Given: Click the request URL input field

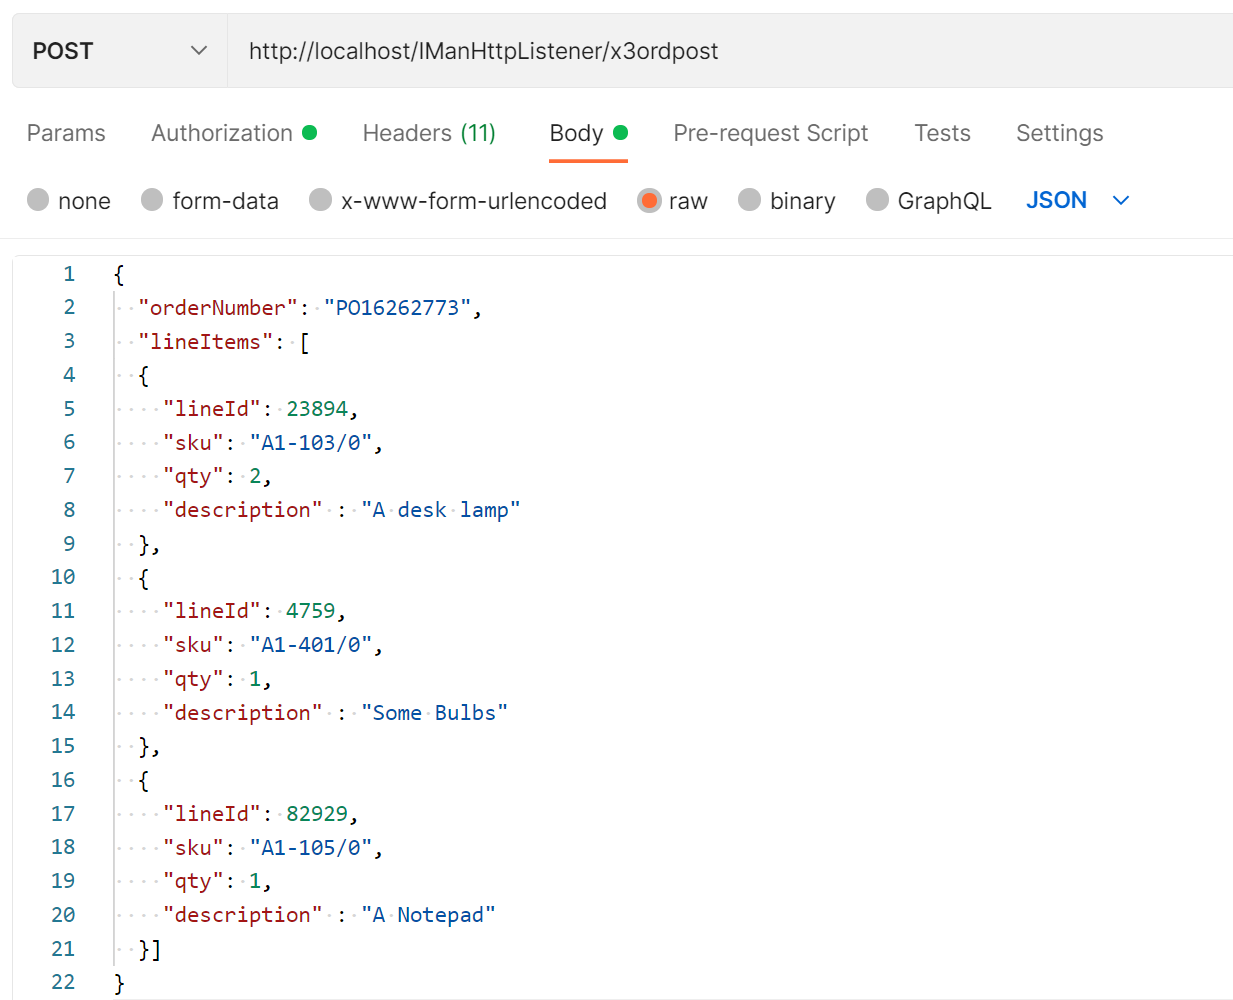Looking at the screenshot, I should pos(700,51).
